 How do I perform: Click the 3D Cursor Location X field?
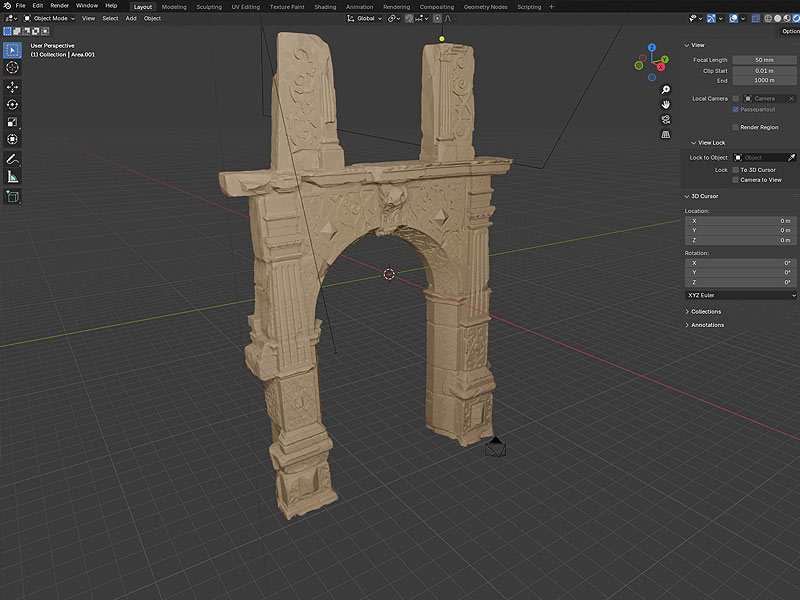(x=741, y=220)
